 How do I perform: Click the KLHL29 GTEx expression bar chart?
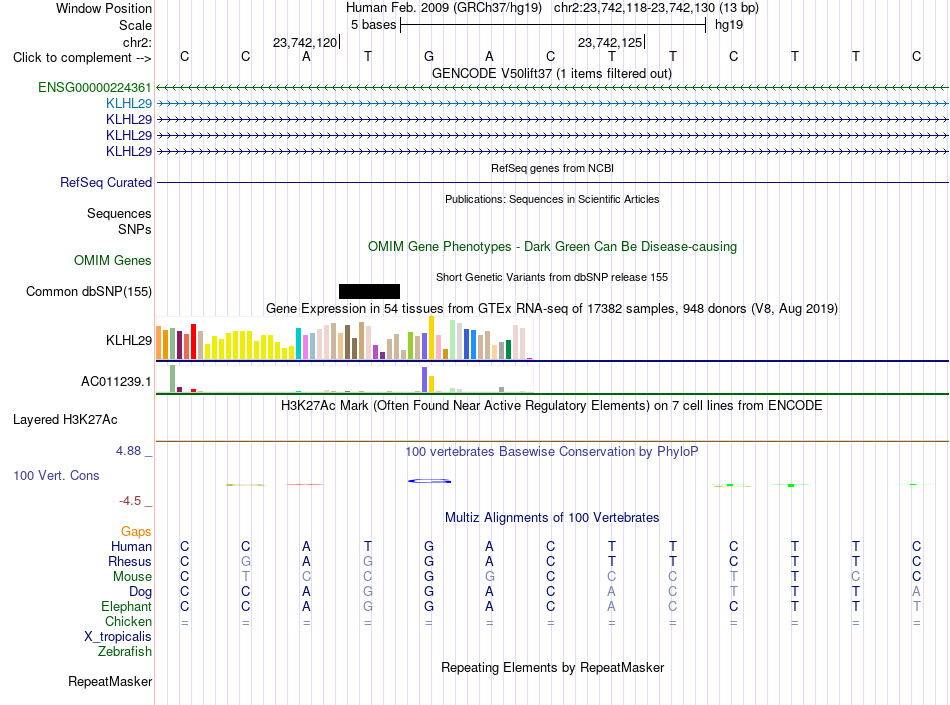344,338
